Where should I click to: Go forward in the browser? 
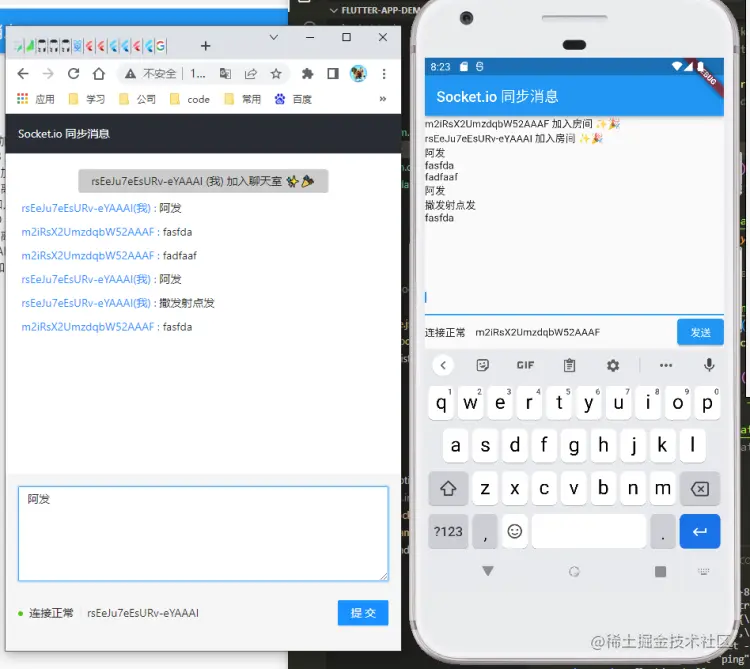[x=48, y=74]
